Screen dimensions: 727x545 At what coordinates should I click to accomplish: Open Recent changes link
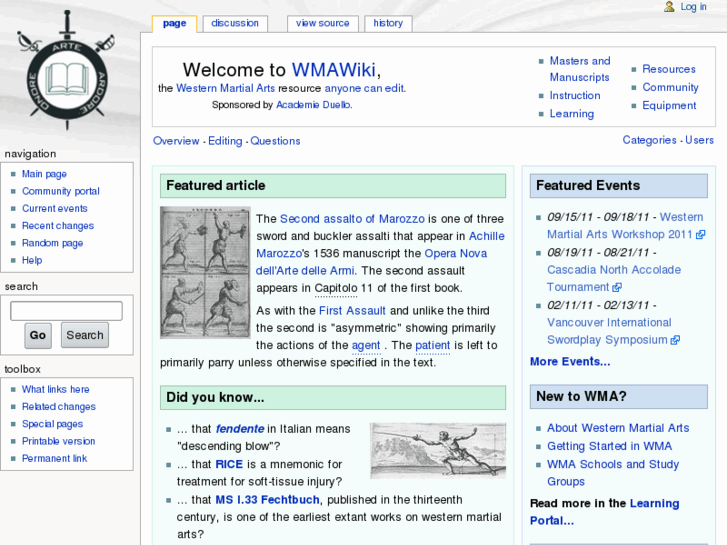(58, 226)
